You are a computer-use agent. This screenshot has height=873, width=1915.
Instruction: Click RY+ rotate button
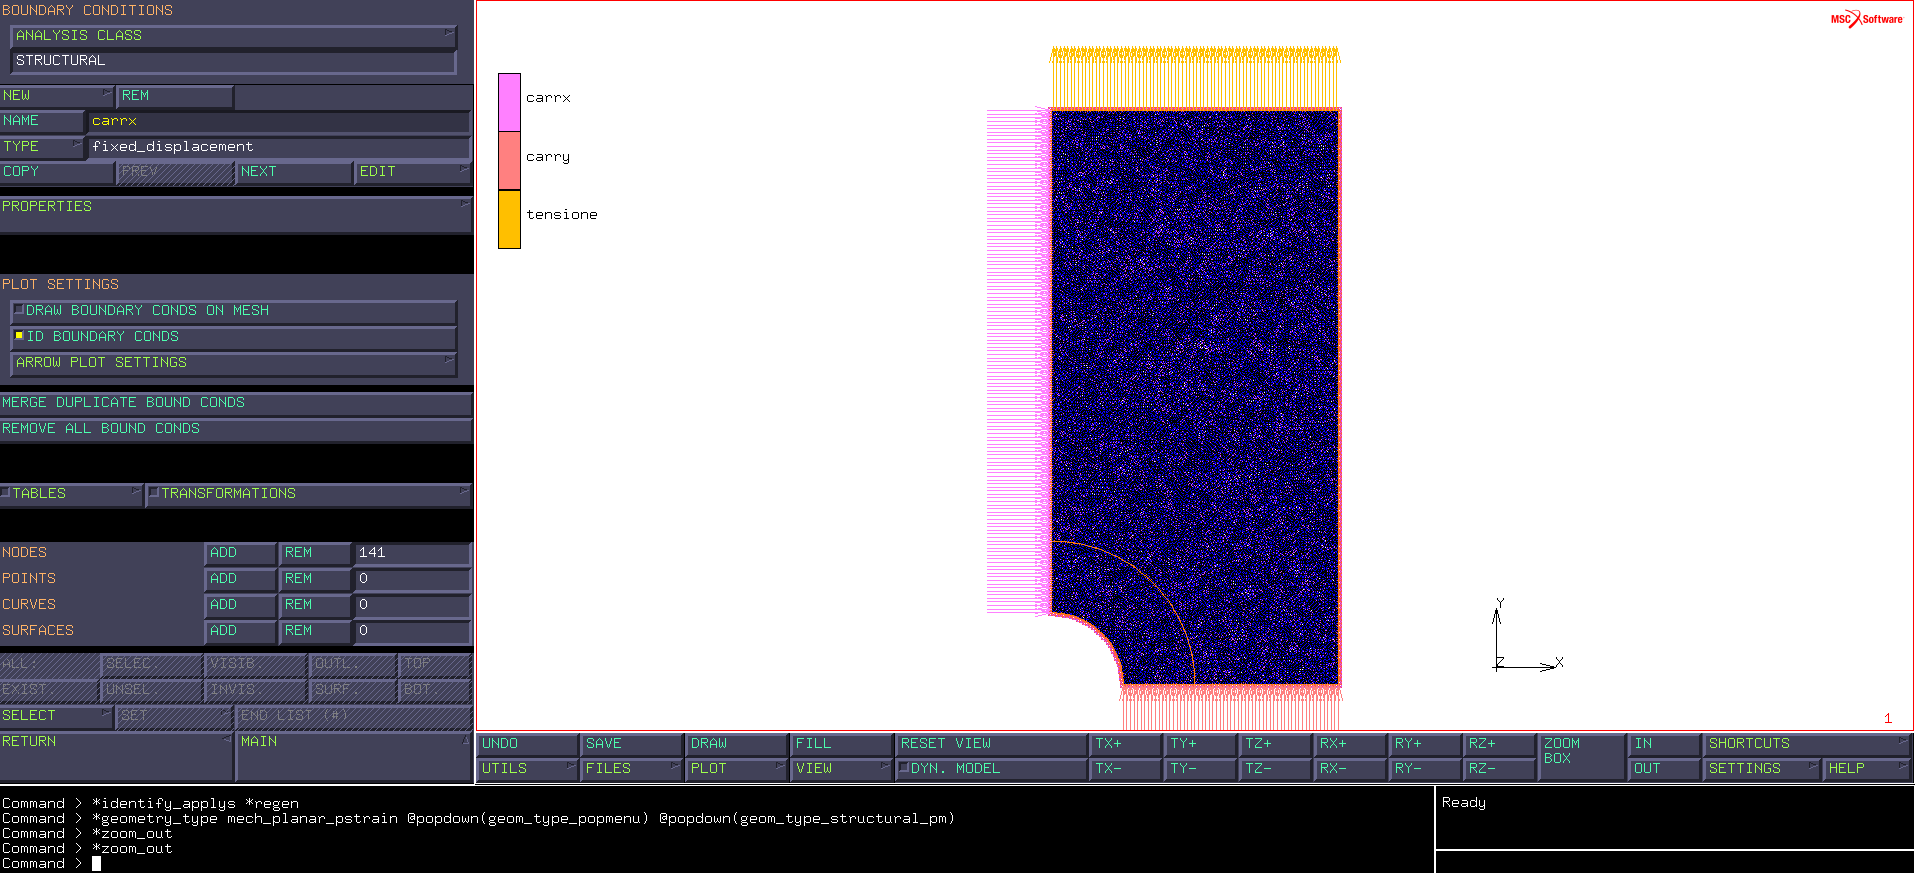1426,744
